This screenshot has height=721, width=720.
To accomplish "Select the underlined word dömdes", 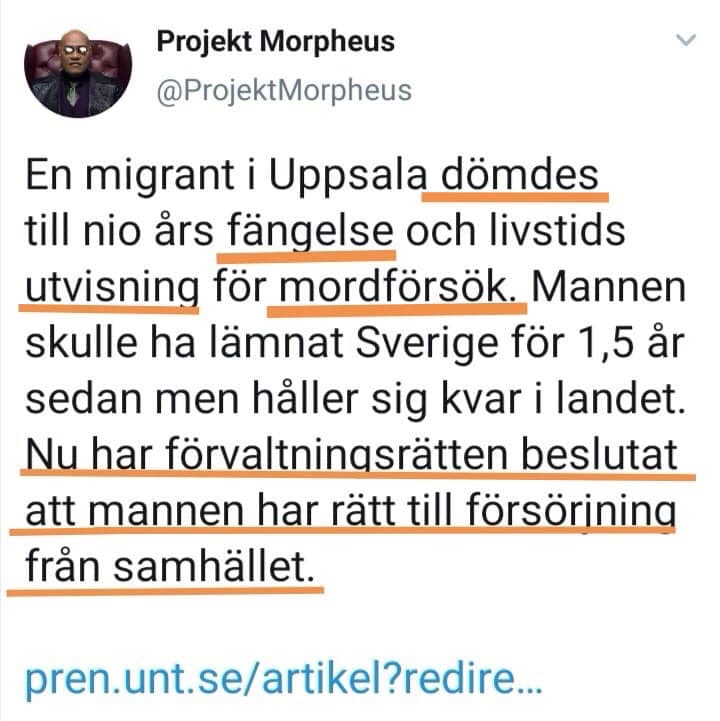I will tap(520, 175).
